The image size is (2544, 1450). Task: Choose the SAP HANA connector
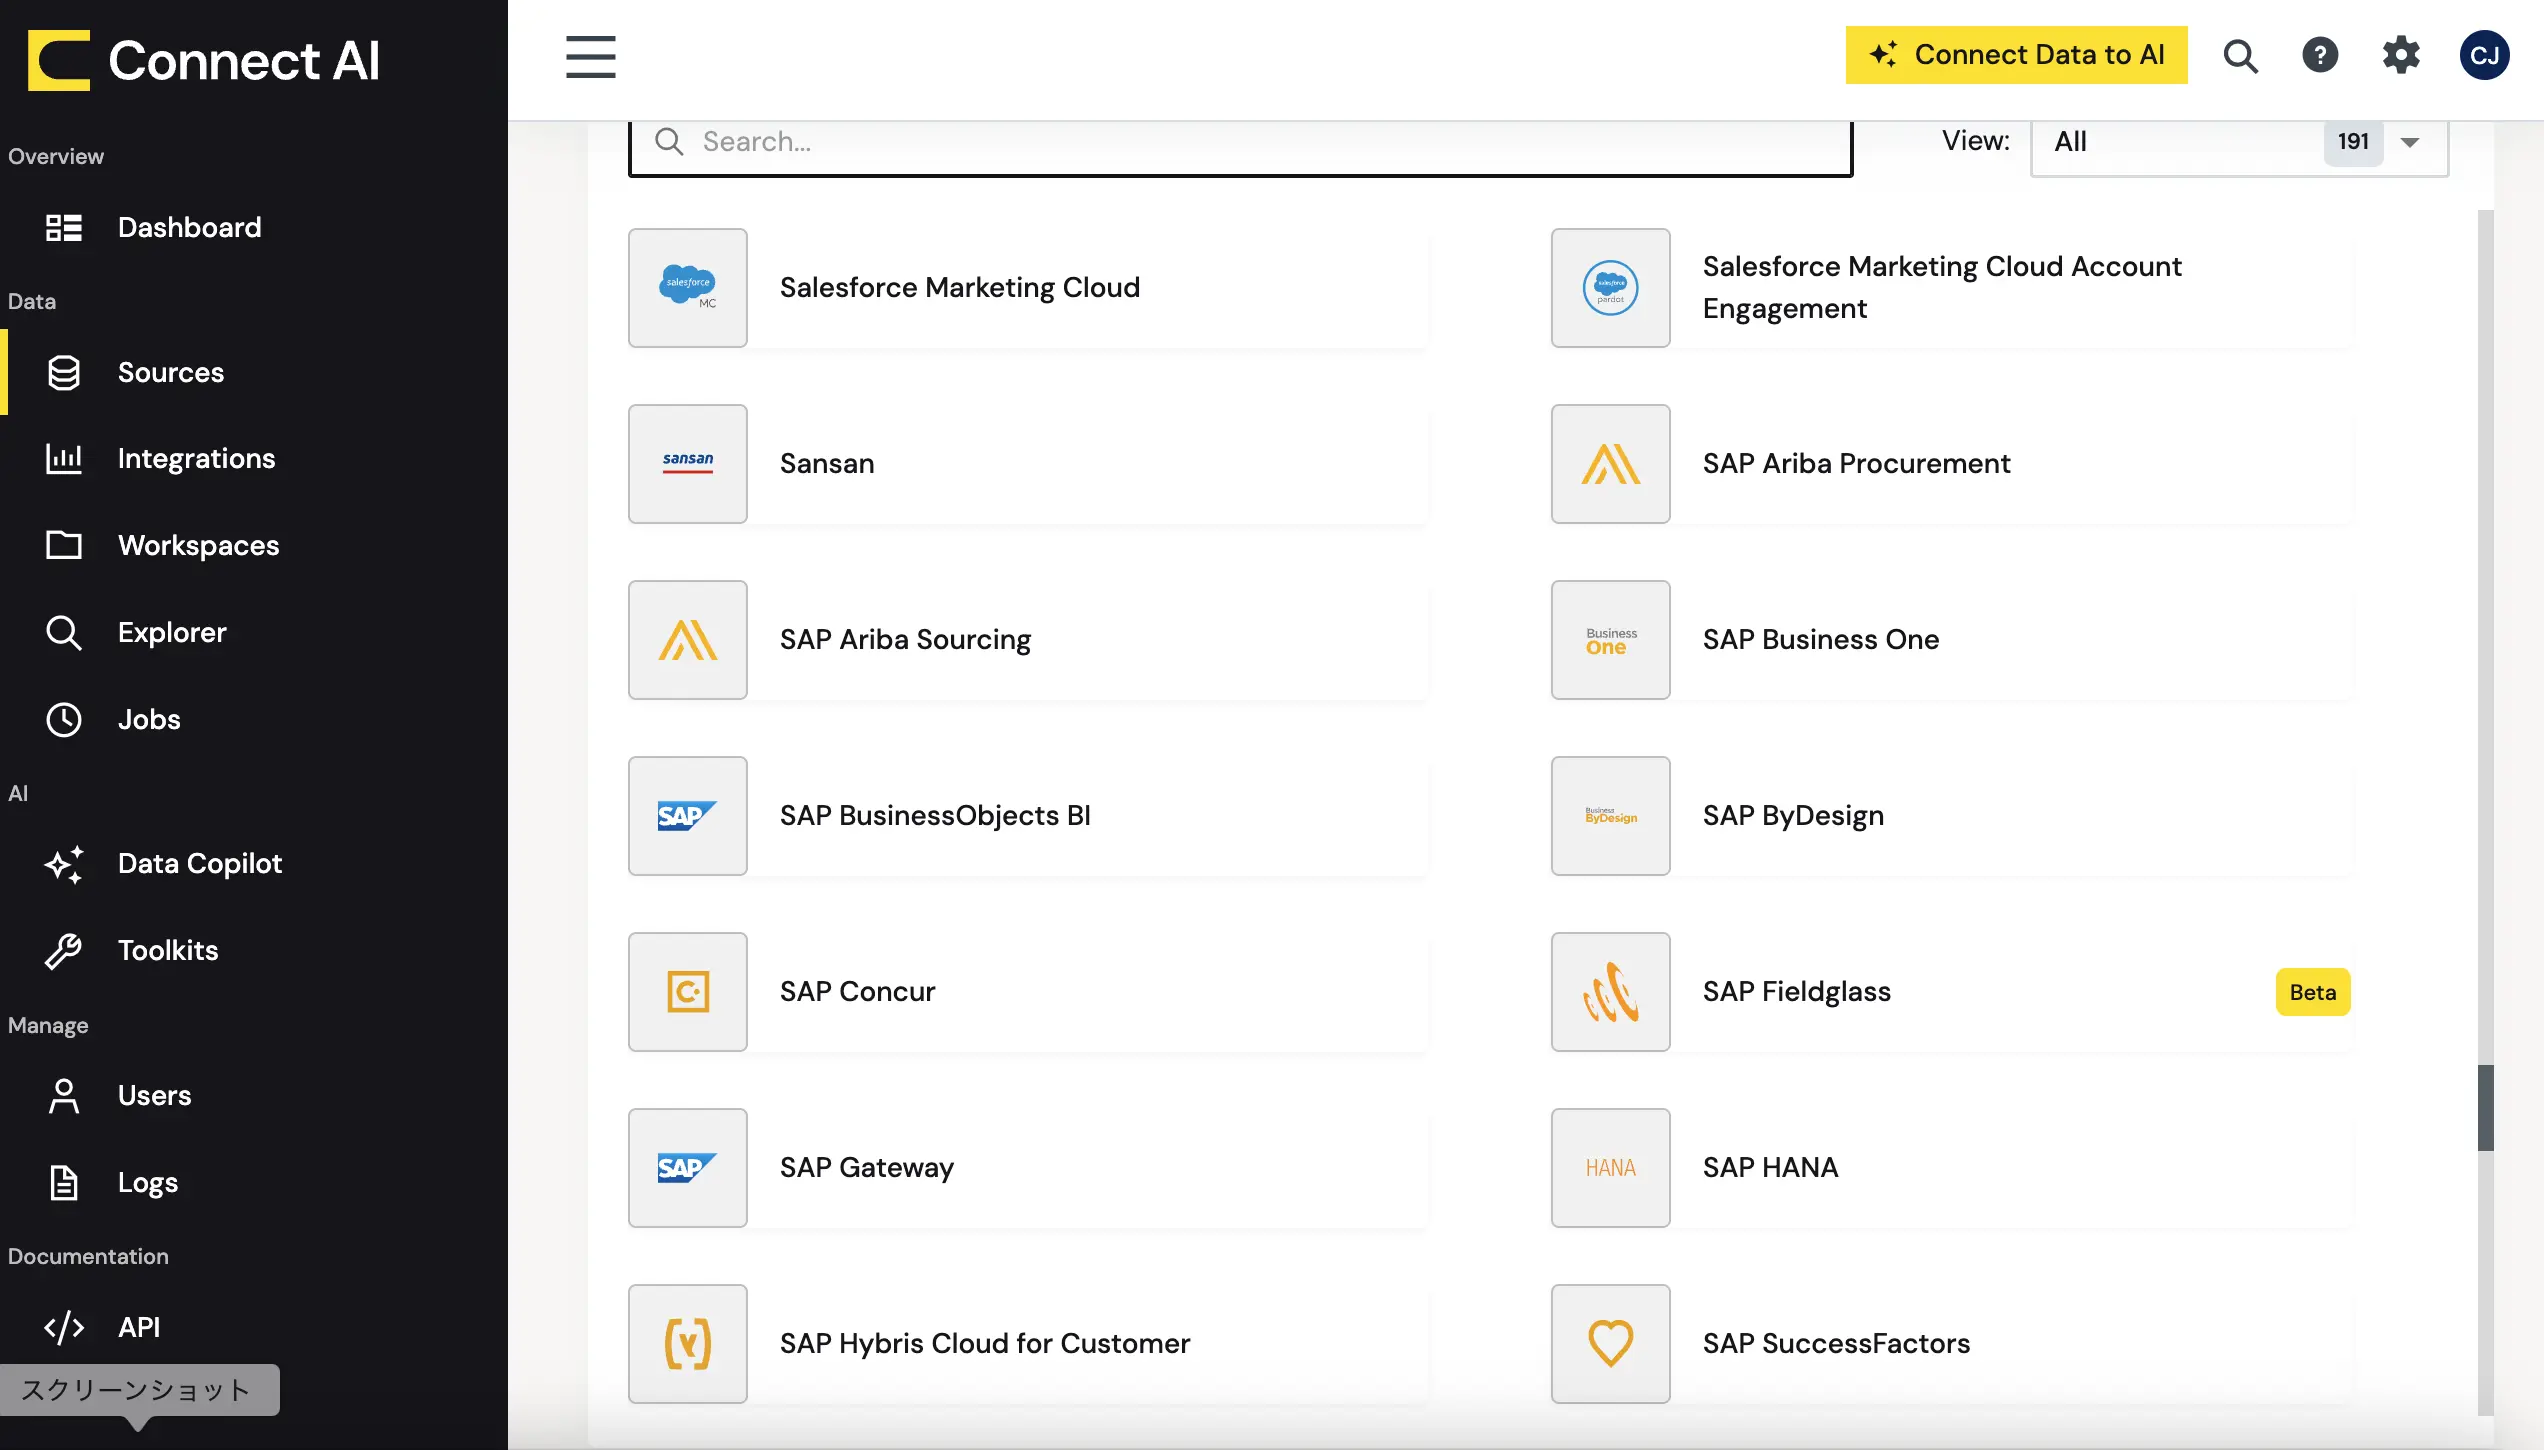[x=1951, y=1168]
